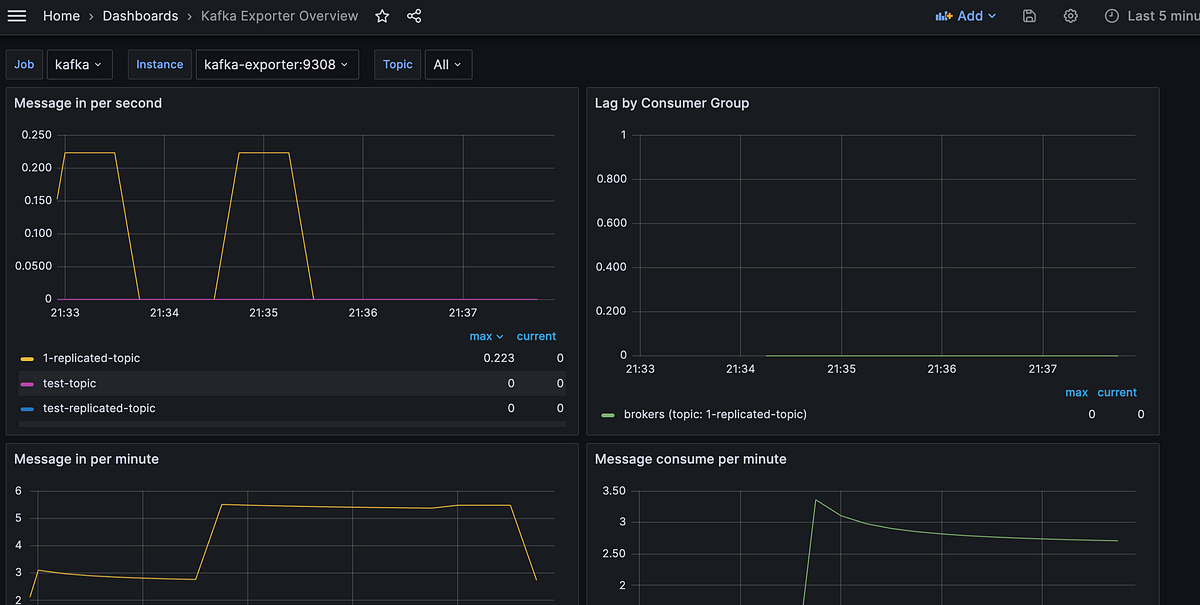Open the Topic dropdown set to All
Viewport: 1200px width, 605px height.
click(x=448, y=64)
